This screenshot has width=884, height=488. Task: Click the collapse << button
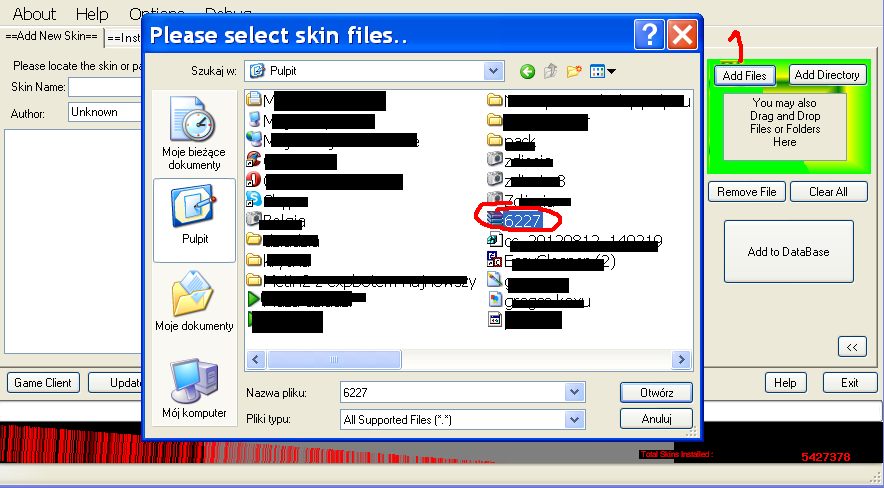click(852, 347)
